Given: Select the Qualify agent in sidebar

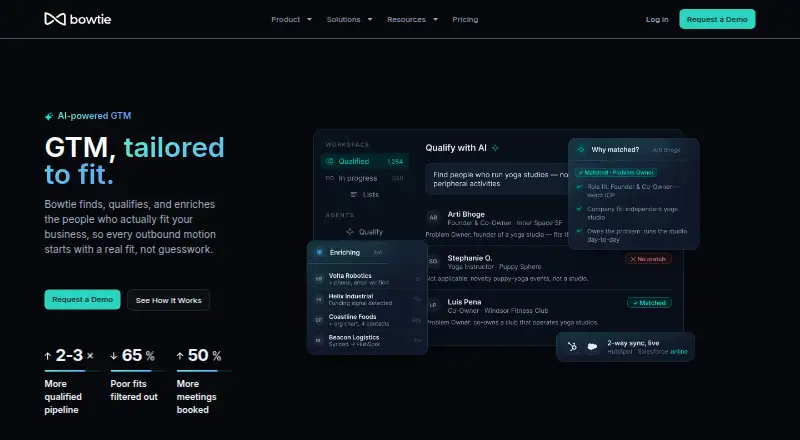Looking at the screenshot, I should pyautogui.click(x=364, y=232).
